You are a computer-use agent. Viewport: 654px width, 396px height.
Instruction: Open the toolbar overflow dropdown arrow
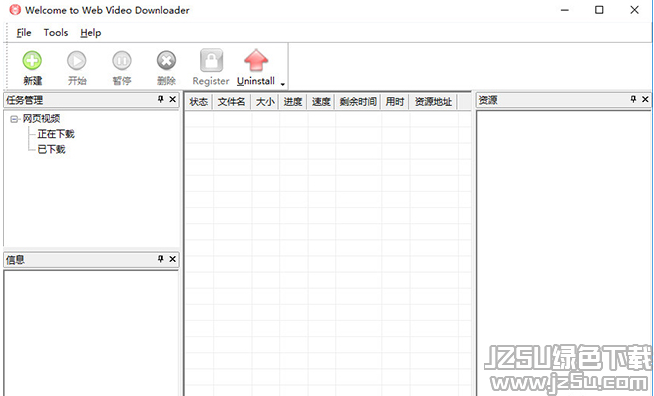pos(283,84)
